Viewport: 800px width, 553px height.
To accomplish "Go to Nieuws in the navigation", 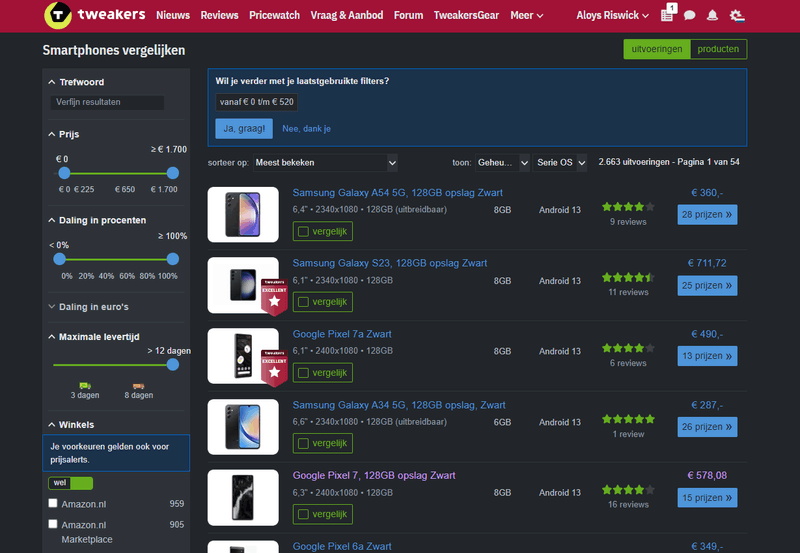I will coord(173,15).
